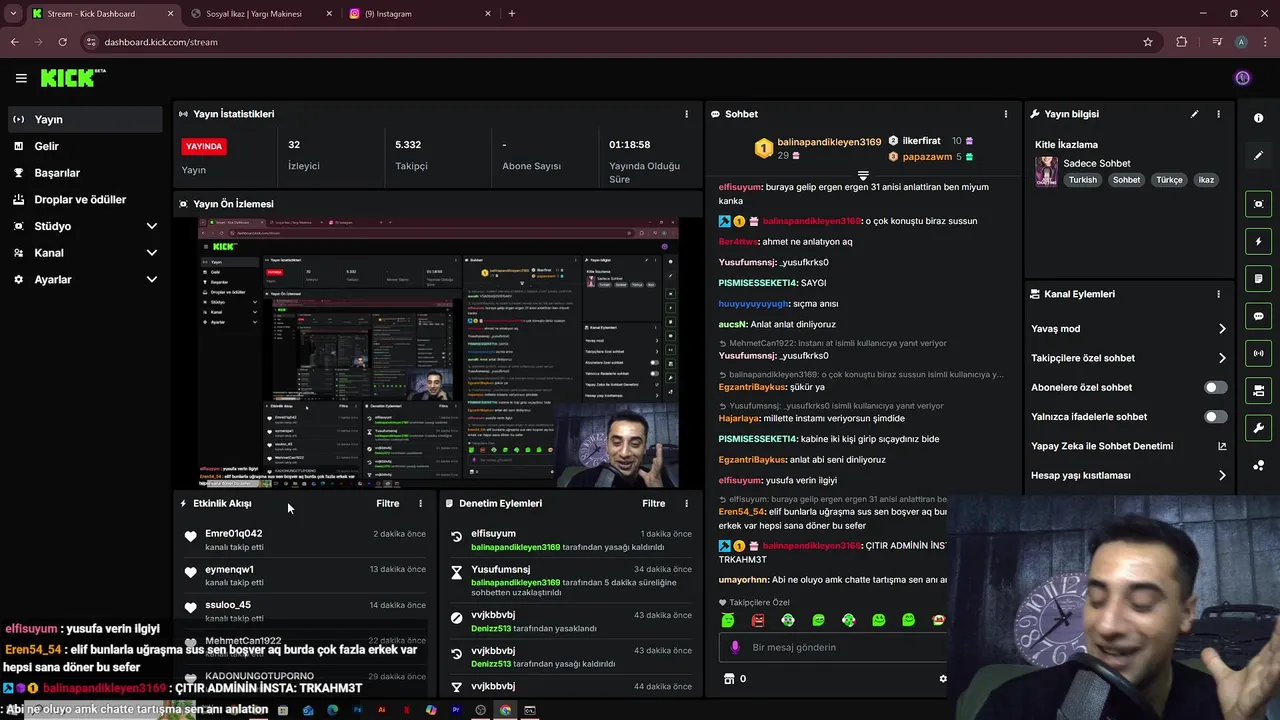This screenshot has height=720, width=1280.
Task: Open chat settings gear icon
Action: pyautogui.click(x=942, y=679)
